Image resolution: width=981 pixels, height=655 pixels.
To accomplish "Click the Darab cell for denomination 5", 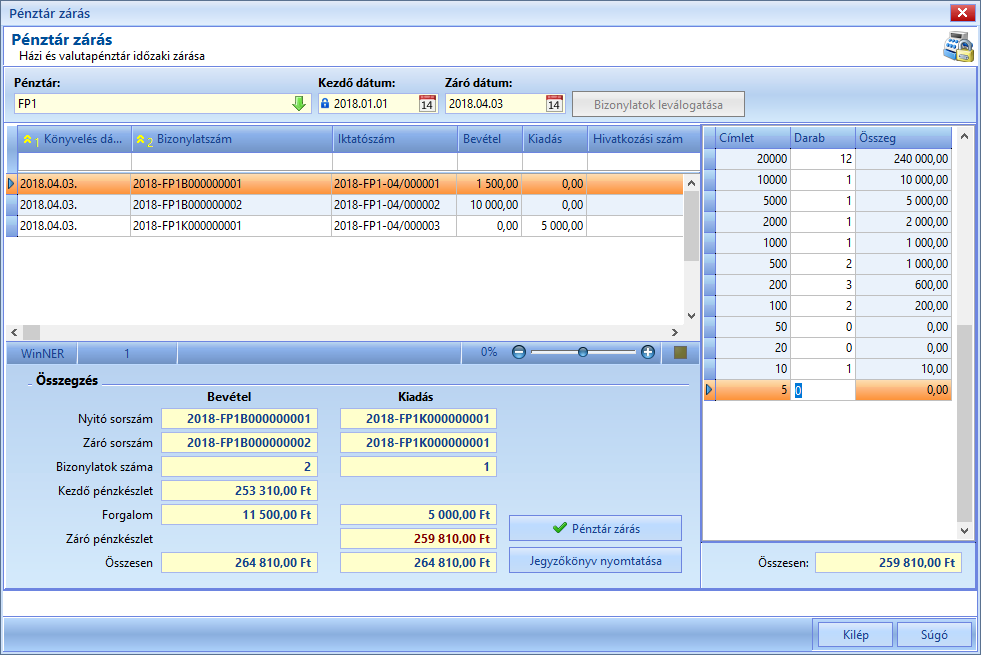I will (823, 390).
